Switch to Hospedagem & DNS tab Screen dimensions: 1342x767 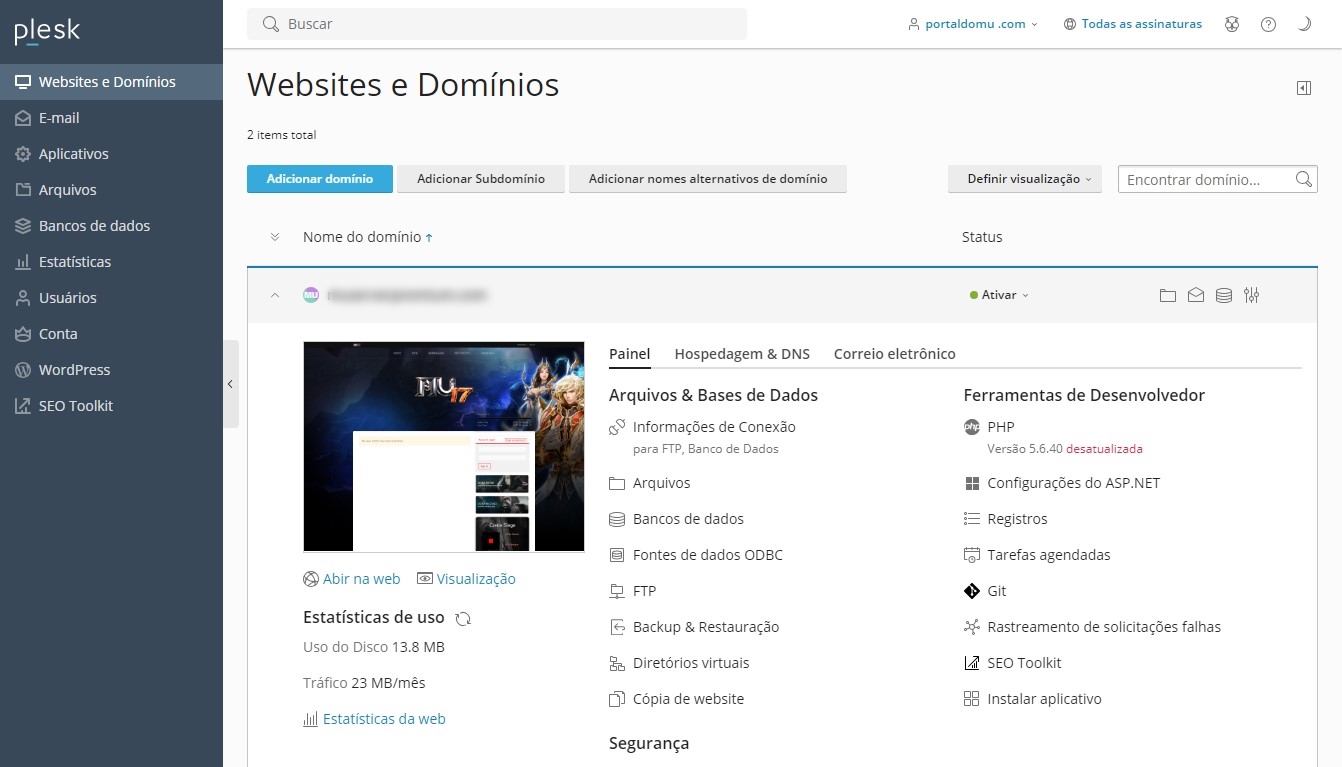742,354
